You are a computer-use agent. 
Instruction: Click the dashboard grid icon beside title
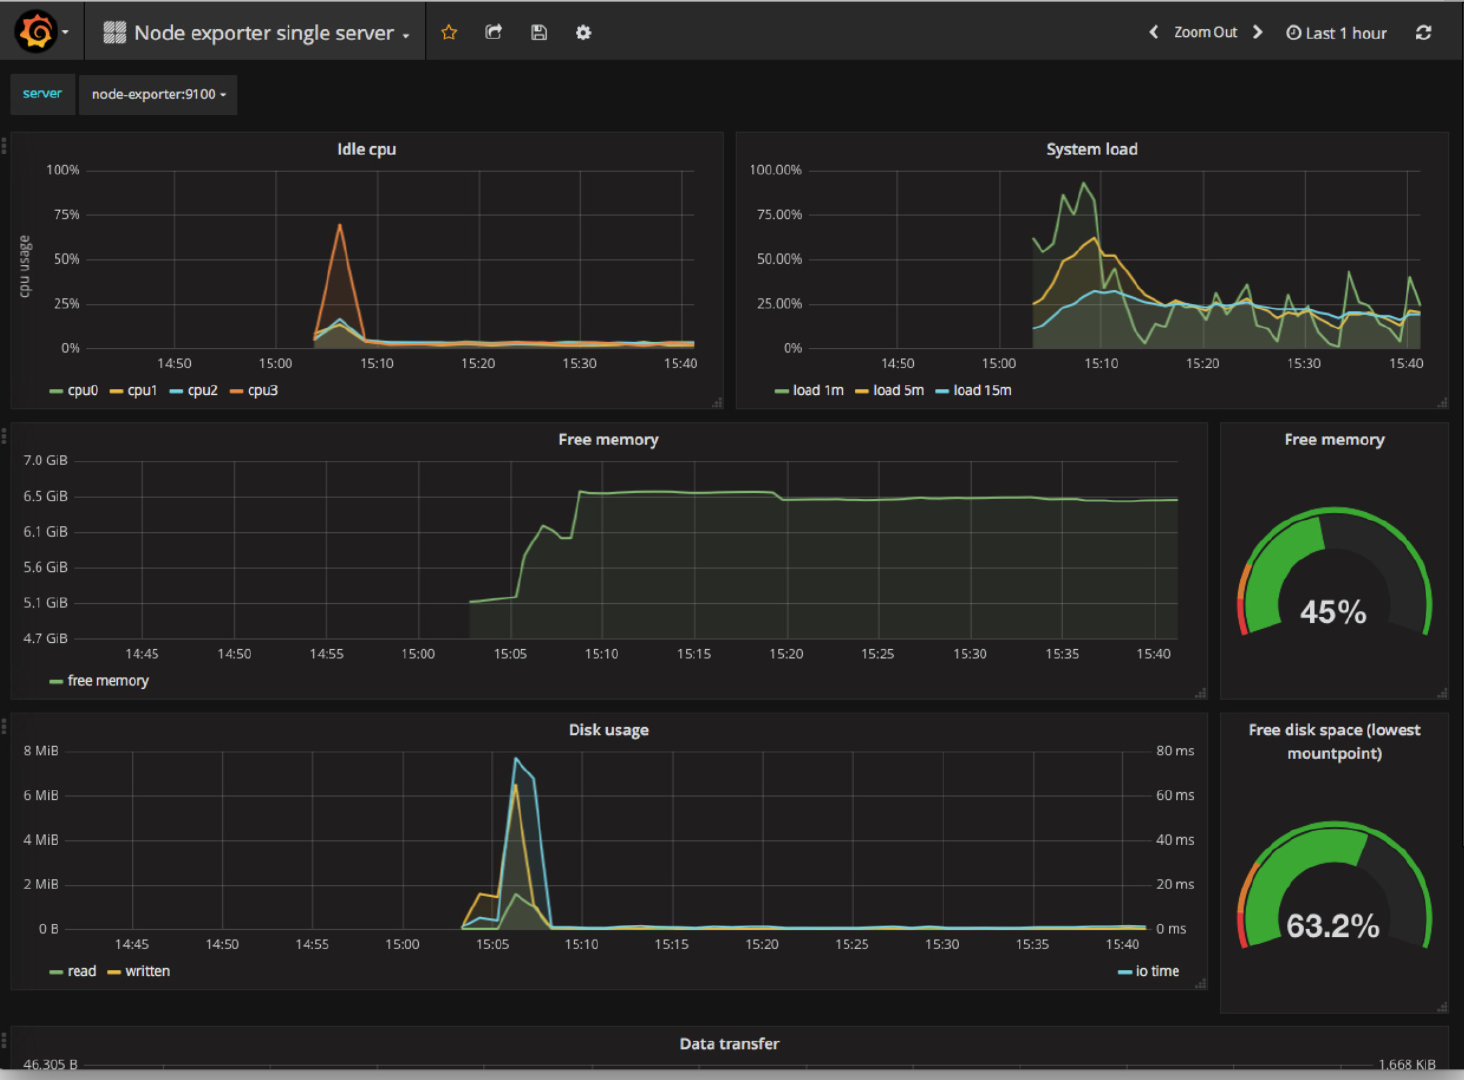click(x=114, y=33)
